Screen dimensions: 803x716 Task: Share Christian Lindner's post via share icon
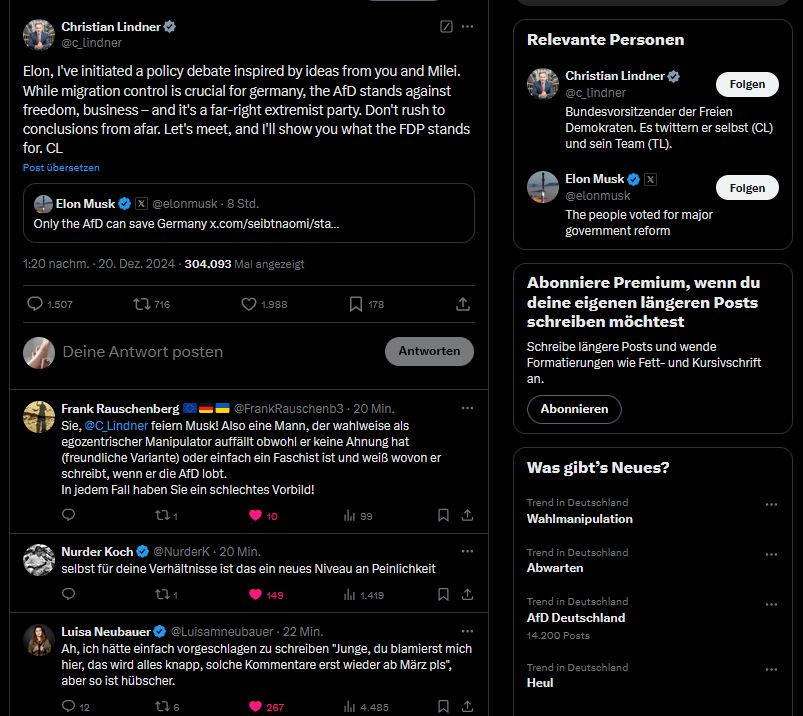462,304
